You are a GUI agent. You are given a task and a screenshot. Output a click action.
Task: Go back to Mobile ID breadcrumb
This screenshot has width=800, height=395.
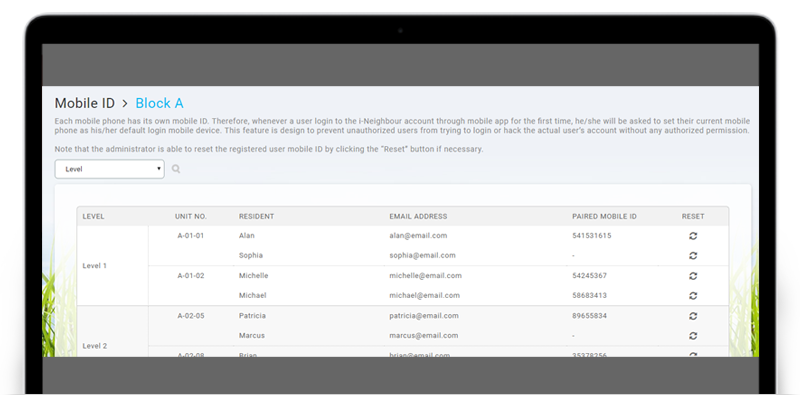pyautogui.click(x=85, y=103)
